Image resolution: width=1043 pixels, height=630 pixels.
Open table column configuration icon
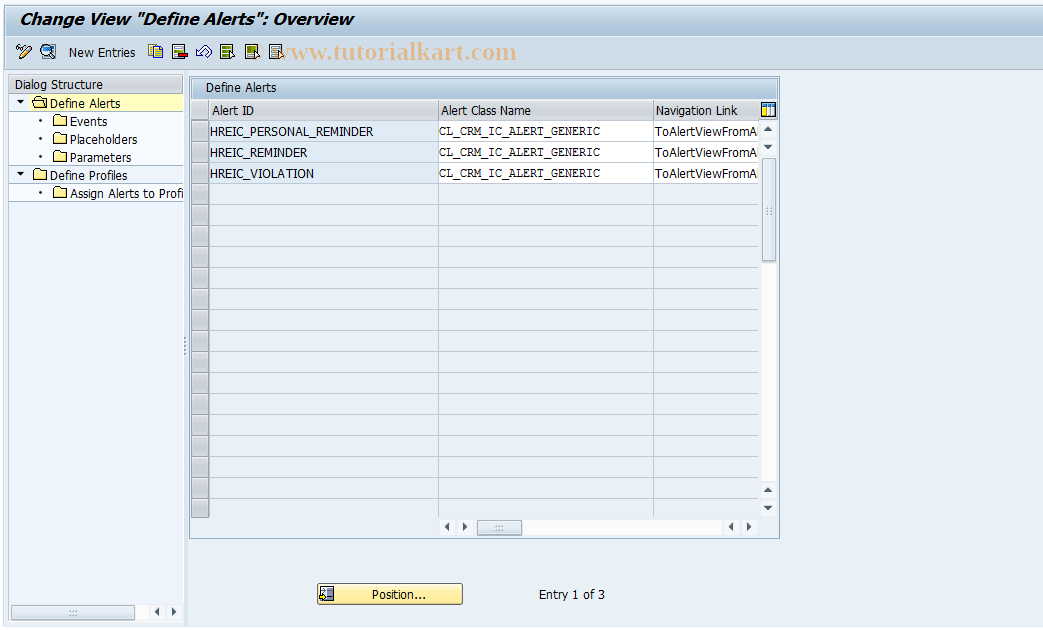[x=768, y=110]
